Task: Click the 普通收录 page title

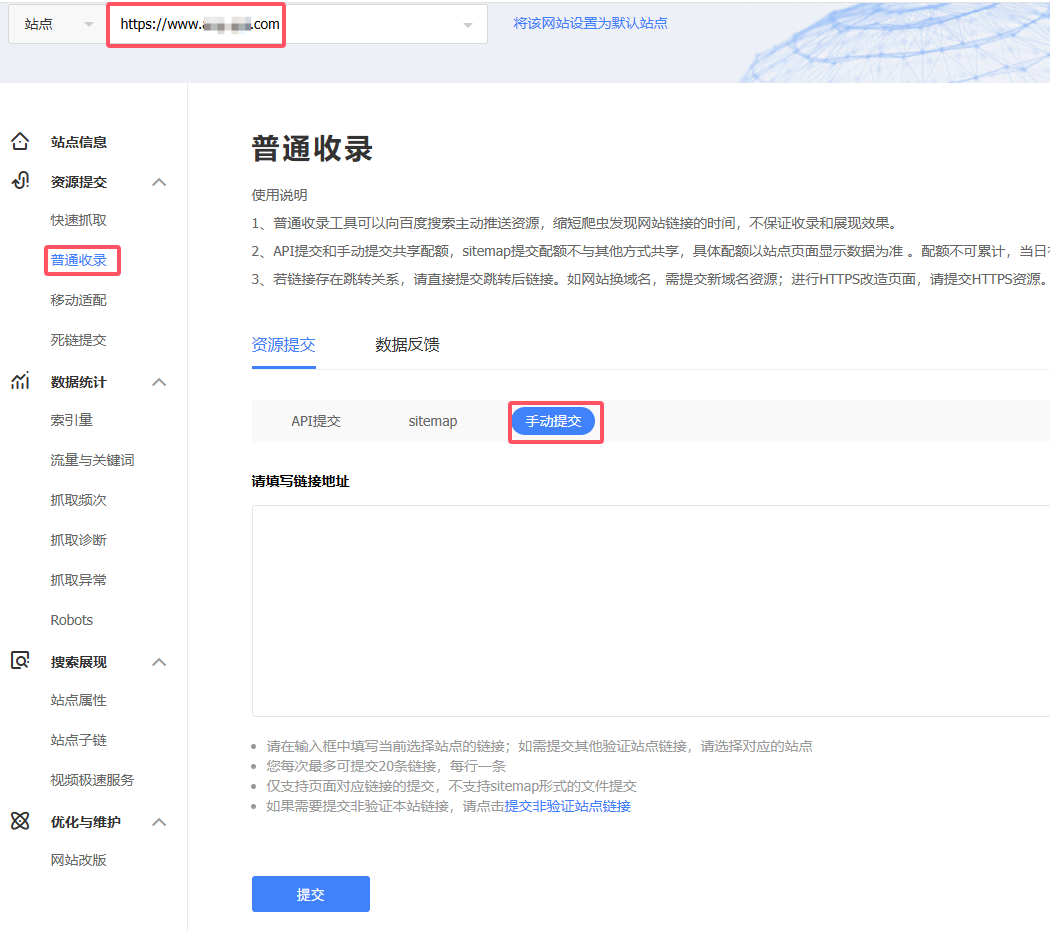Action: 312,149
